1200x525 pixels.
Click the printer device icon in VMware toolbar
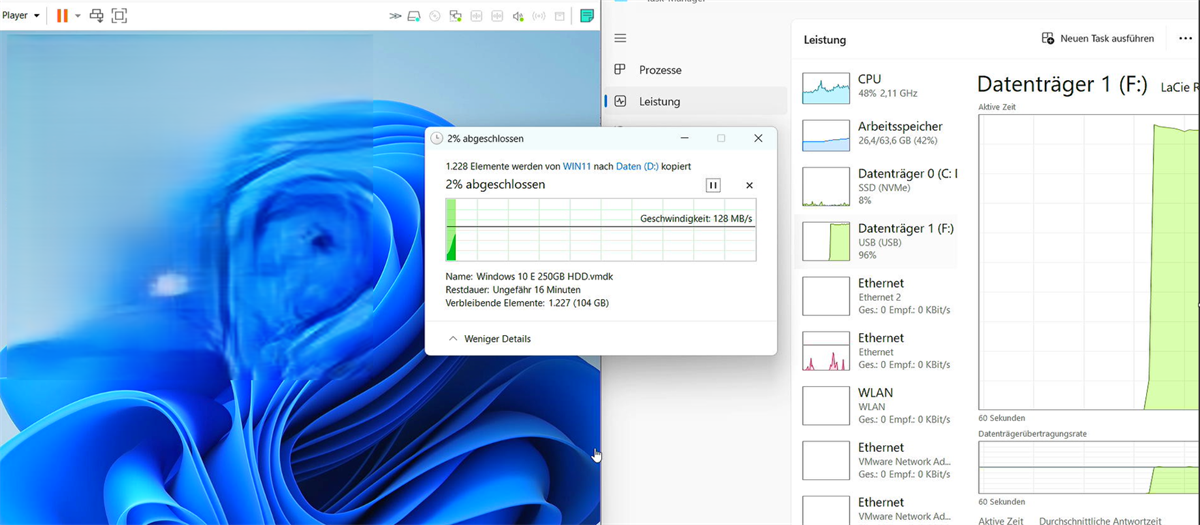point(560,16)
